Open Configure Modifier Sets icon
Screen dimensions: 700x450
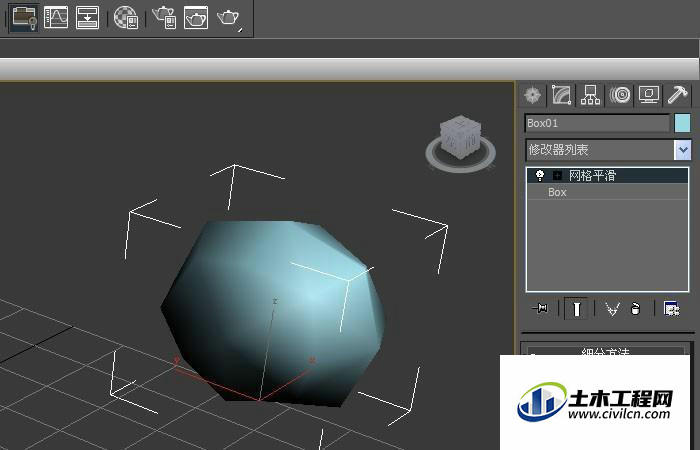[671, 308]
